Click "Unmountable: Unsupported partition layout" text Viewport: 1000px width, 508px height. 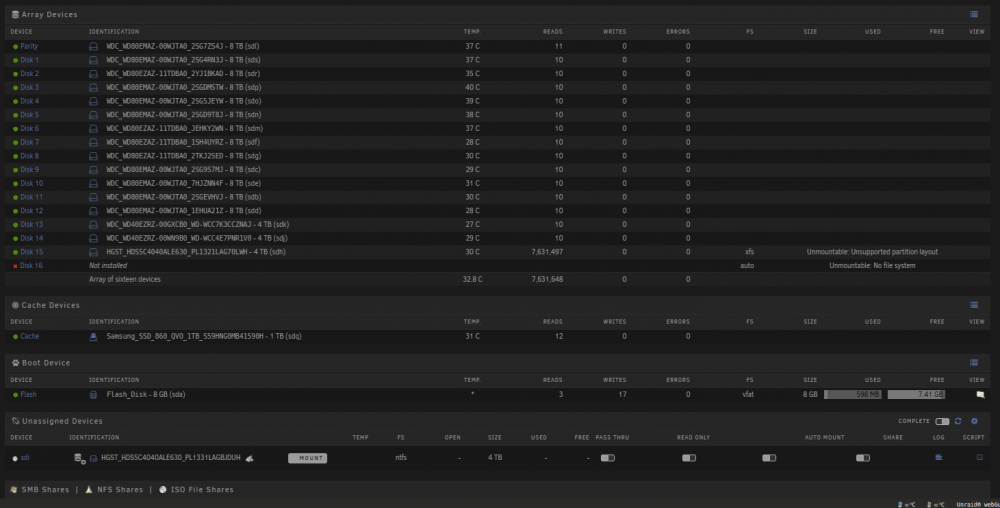(x=872, y=252)
